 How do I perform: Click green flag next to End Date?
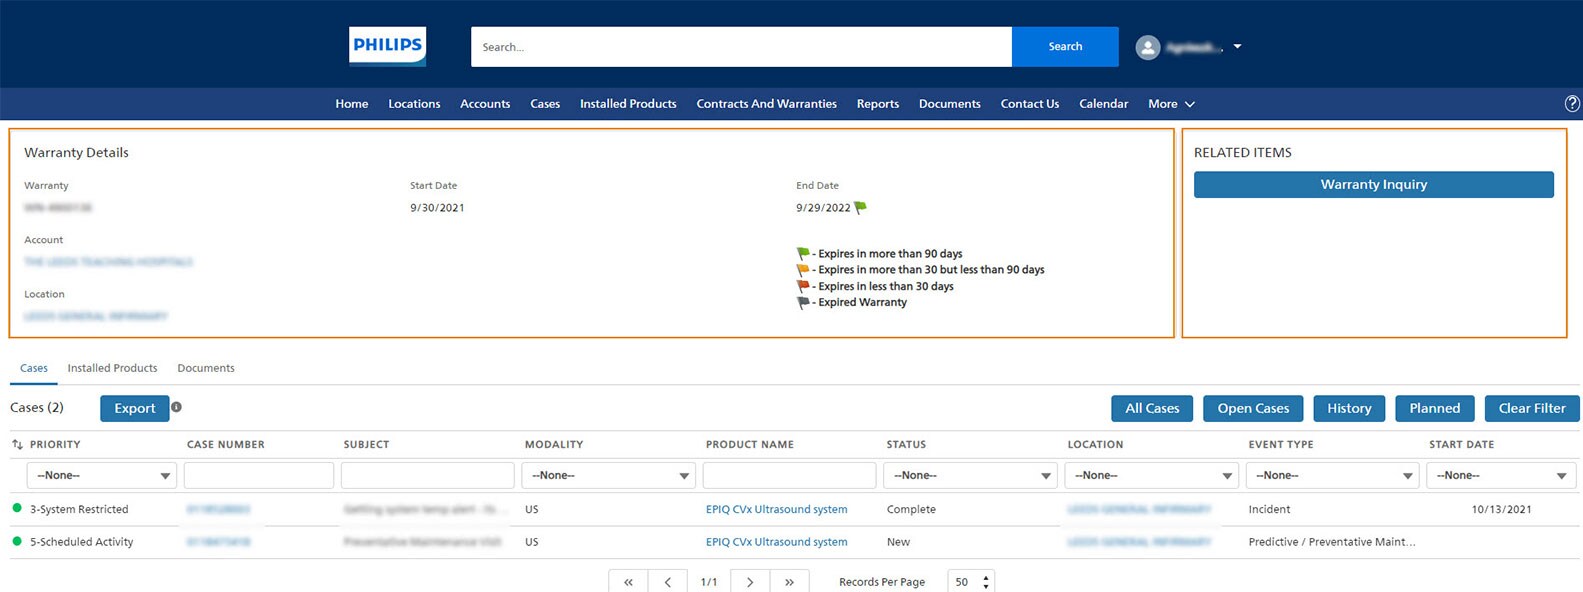(x=860, y=208)
